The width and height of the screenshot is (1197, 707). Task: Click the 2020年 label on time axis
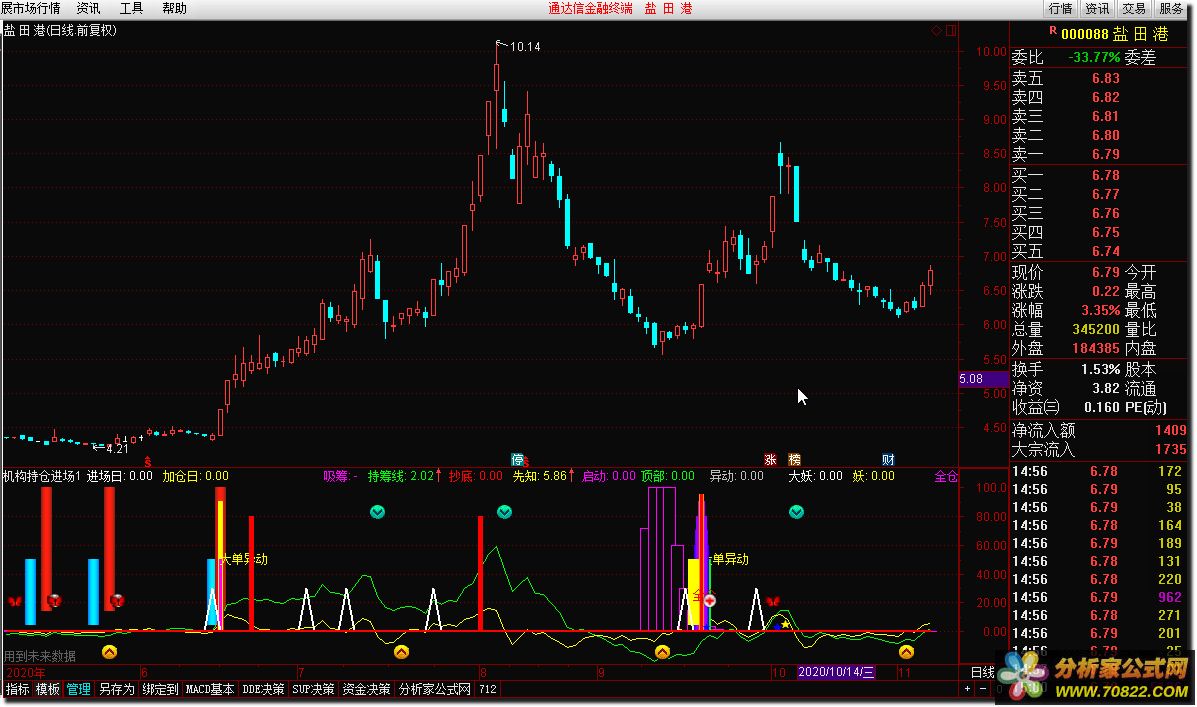(25, 673)
